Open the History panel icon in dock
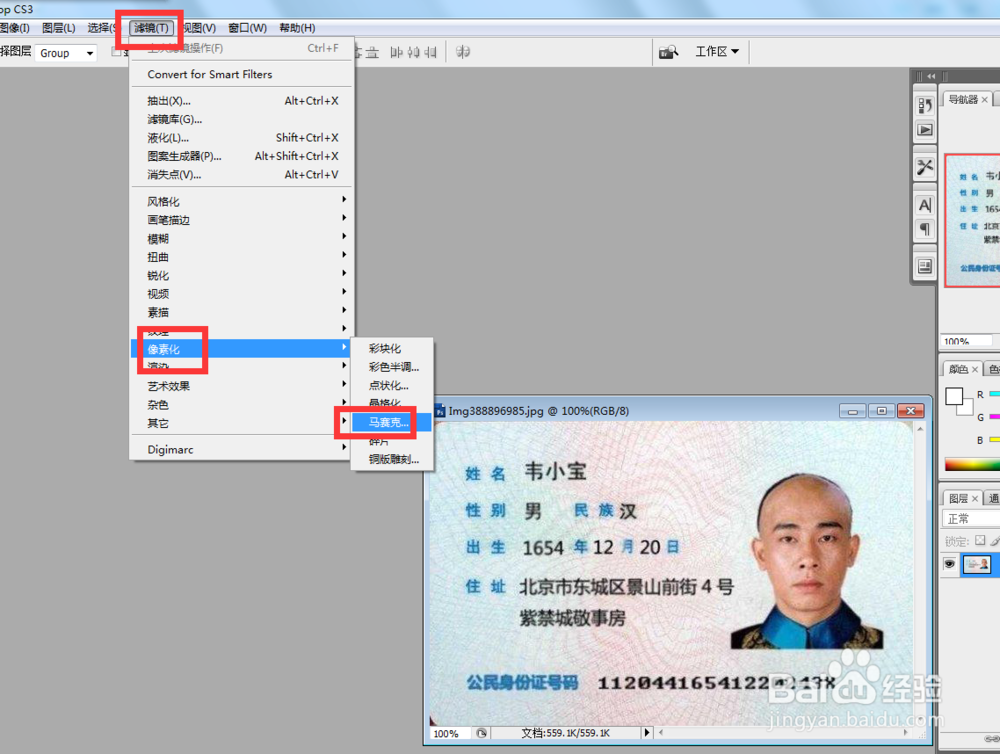The width and height of the screenshot is (1000, 754). point(925,105)
